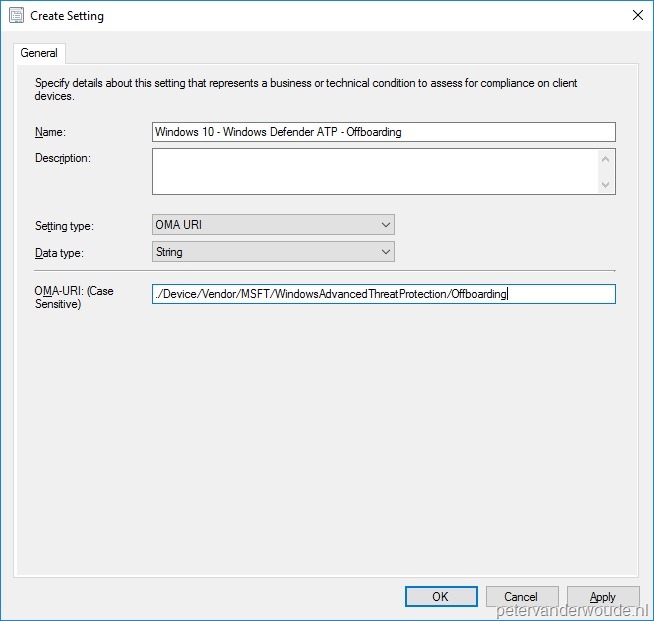
Task: Open the Setting type dropdown
Action: 273,225
